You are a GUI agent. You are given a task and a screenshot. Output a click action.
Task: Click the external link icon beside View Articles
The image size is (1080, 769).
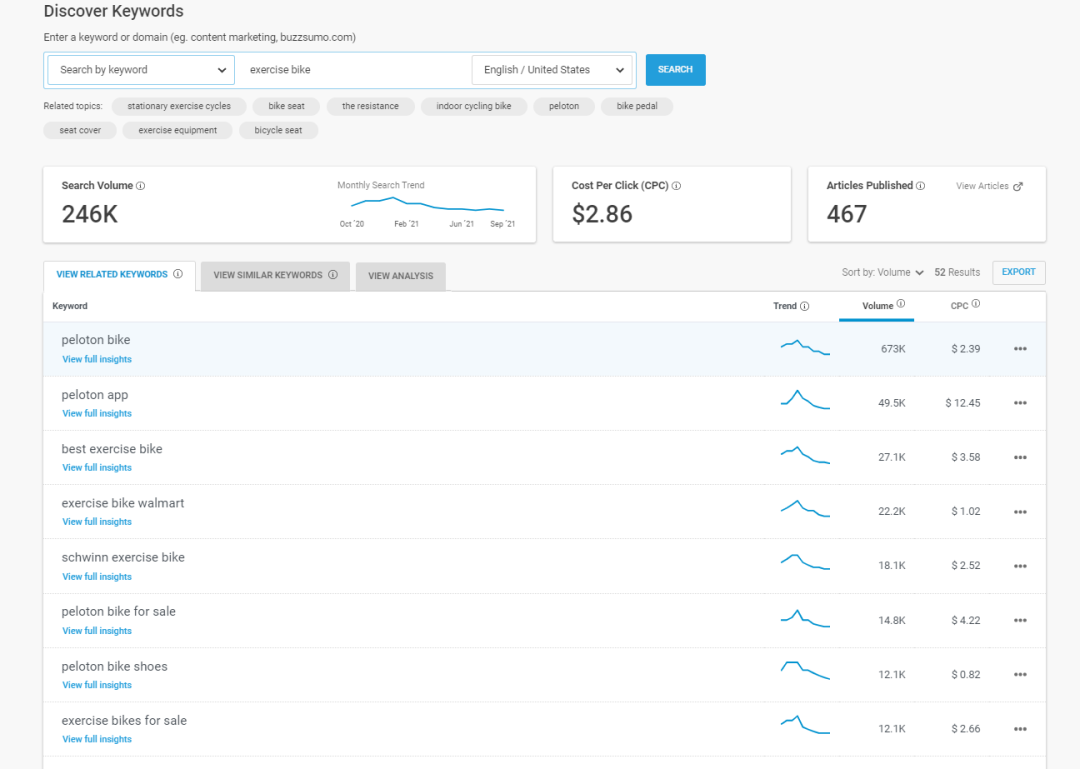point(1018,186)
